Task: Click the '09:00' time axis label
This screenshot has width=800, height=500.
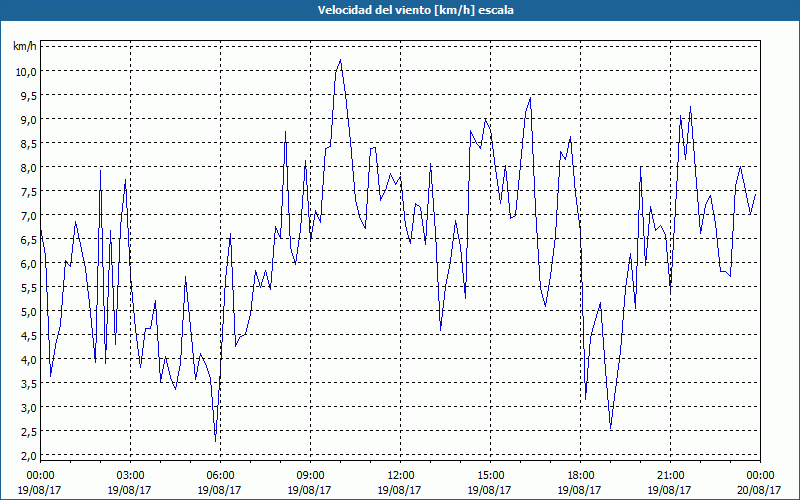Action: click(x=310, y=476)
